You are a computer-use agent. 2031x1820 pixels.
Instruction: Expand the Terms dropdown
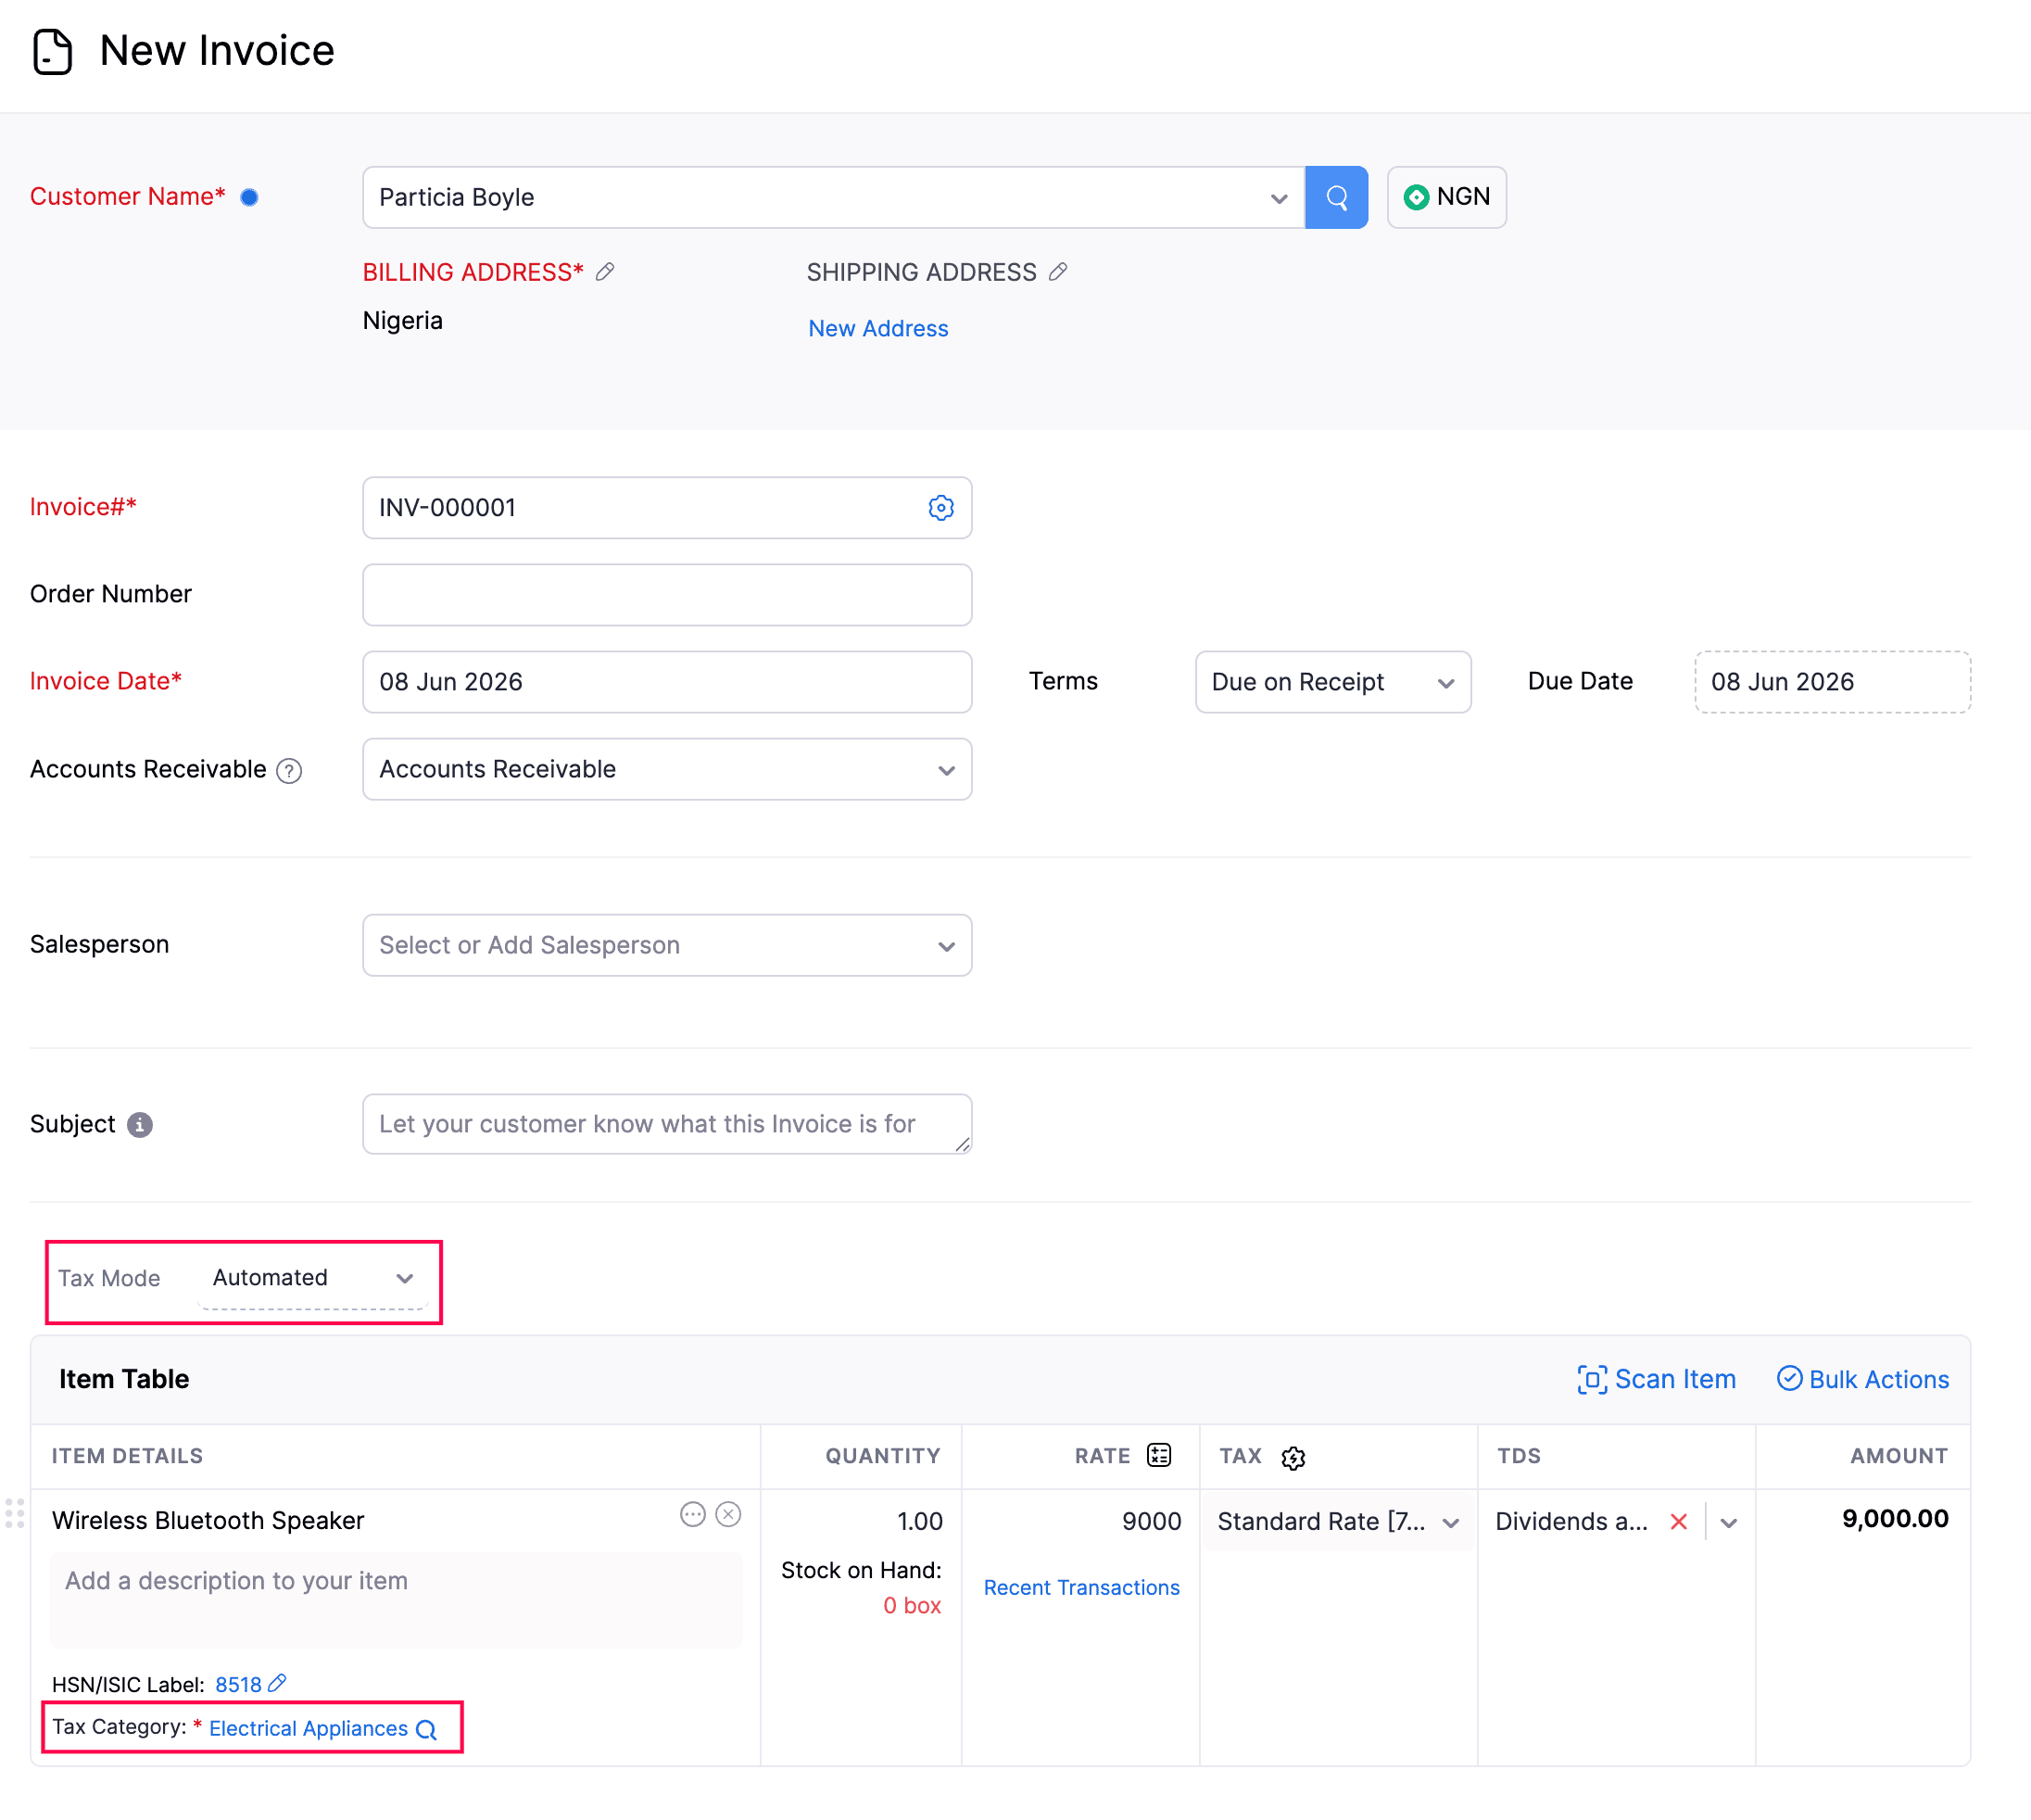[x=1333, y=682]
